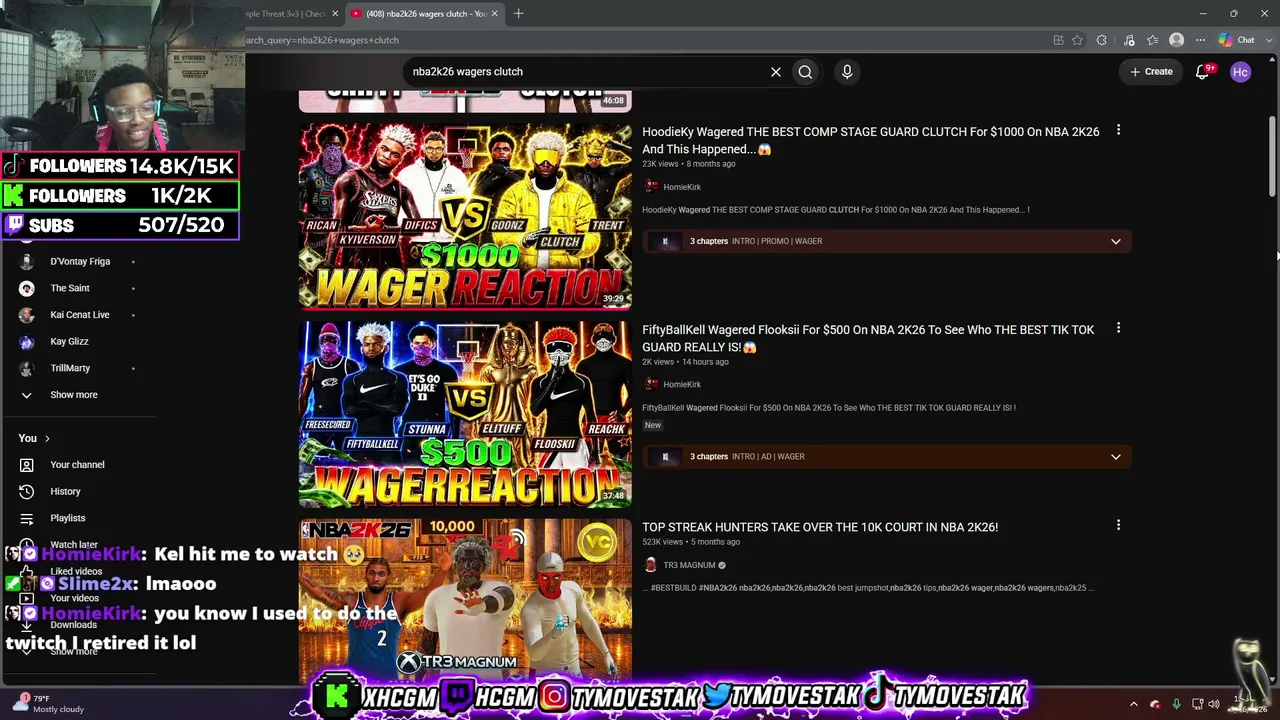
Task: Open browser settings and more menu
Action: coord(1200,40)
